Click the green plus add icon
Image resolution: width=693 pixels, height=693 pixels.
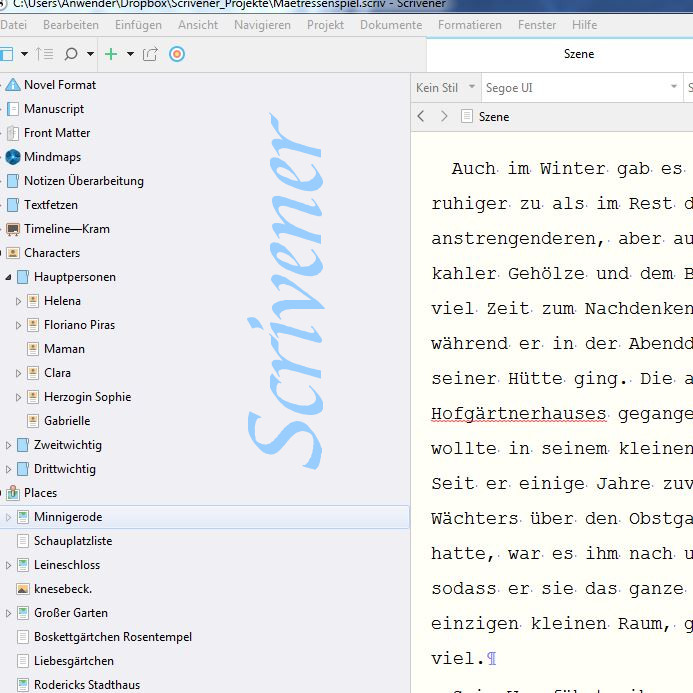tap(111, 54)
